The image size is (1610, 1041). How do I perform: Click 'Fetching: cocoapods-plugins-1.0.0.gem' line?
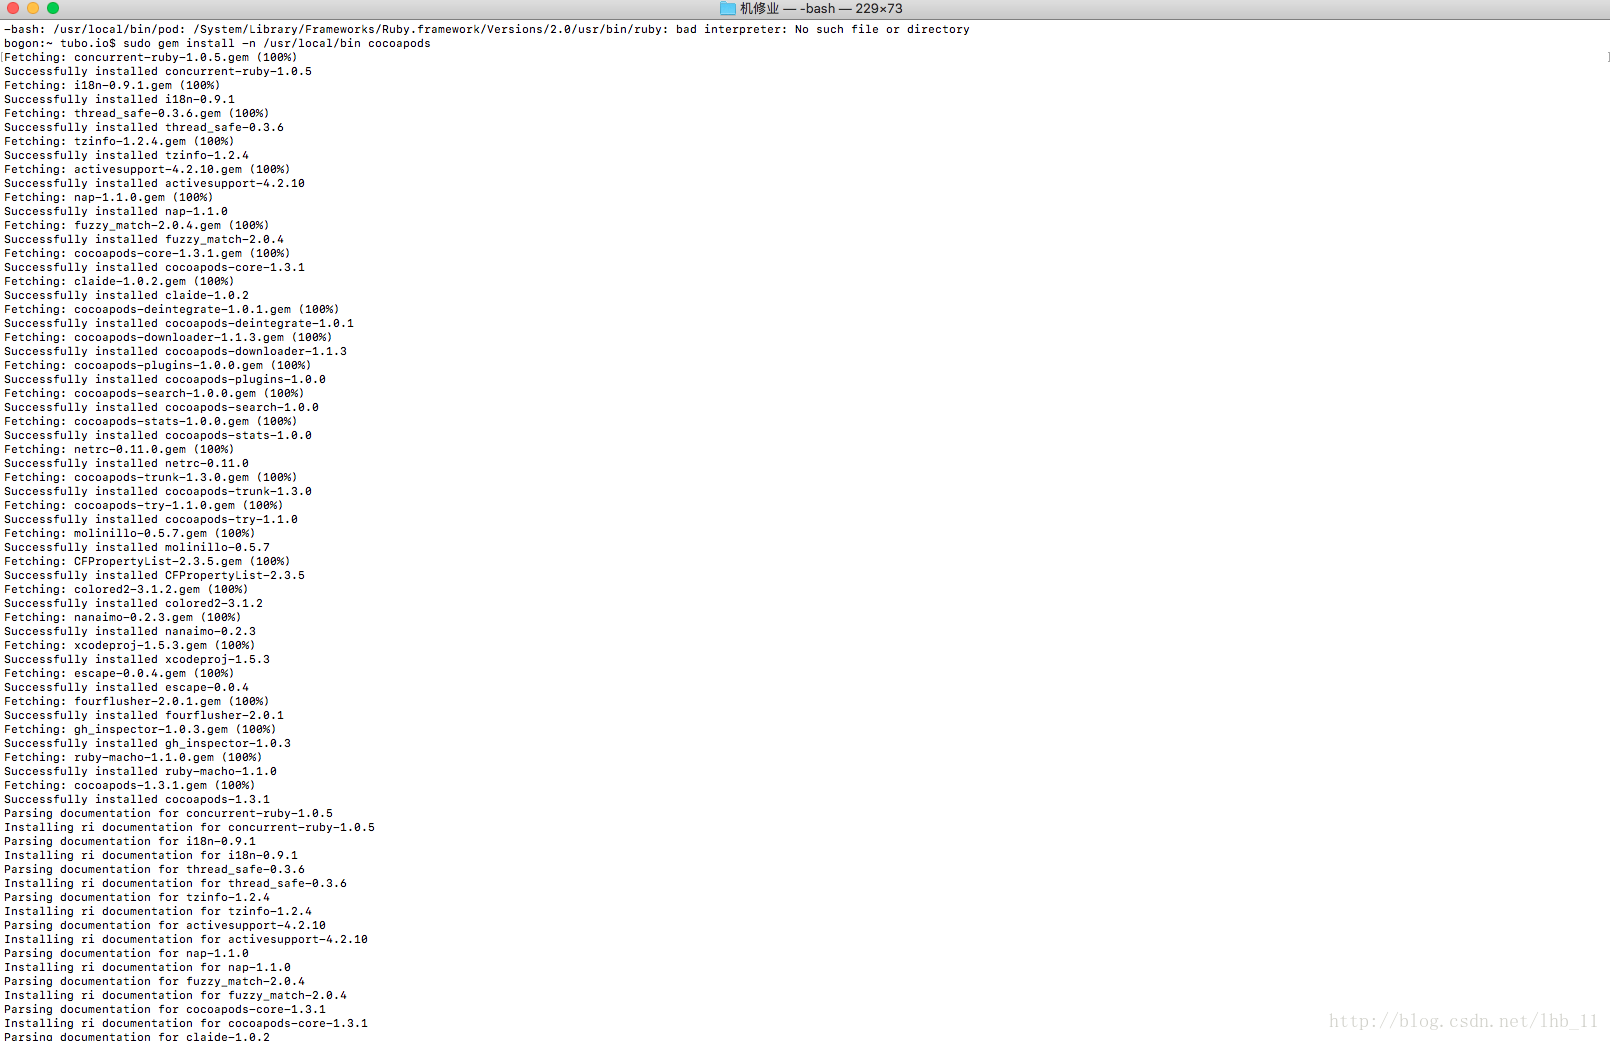click(157, 365)
